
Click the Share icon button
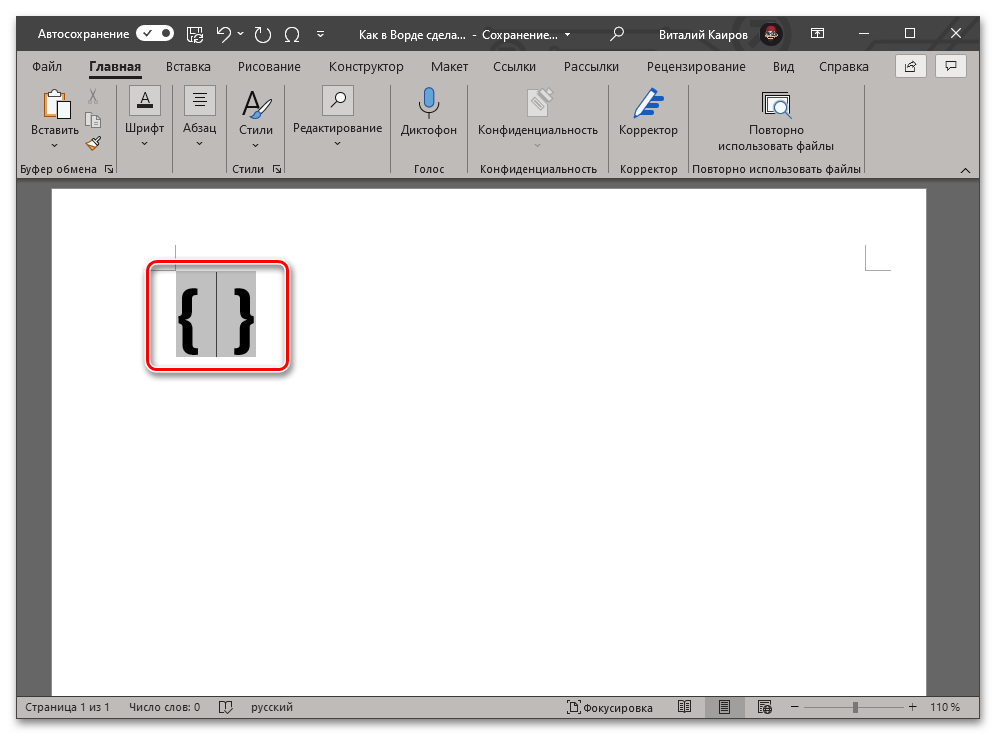(910, 67)
